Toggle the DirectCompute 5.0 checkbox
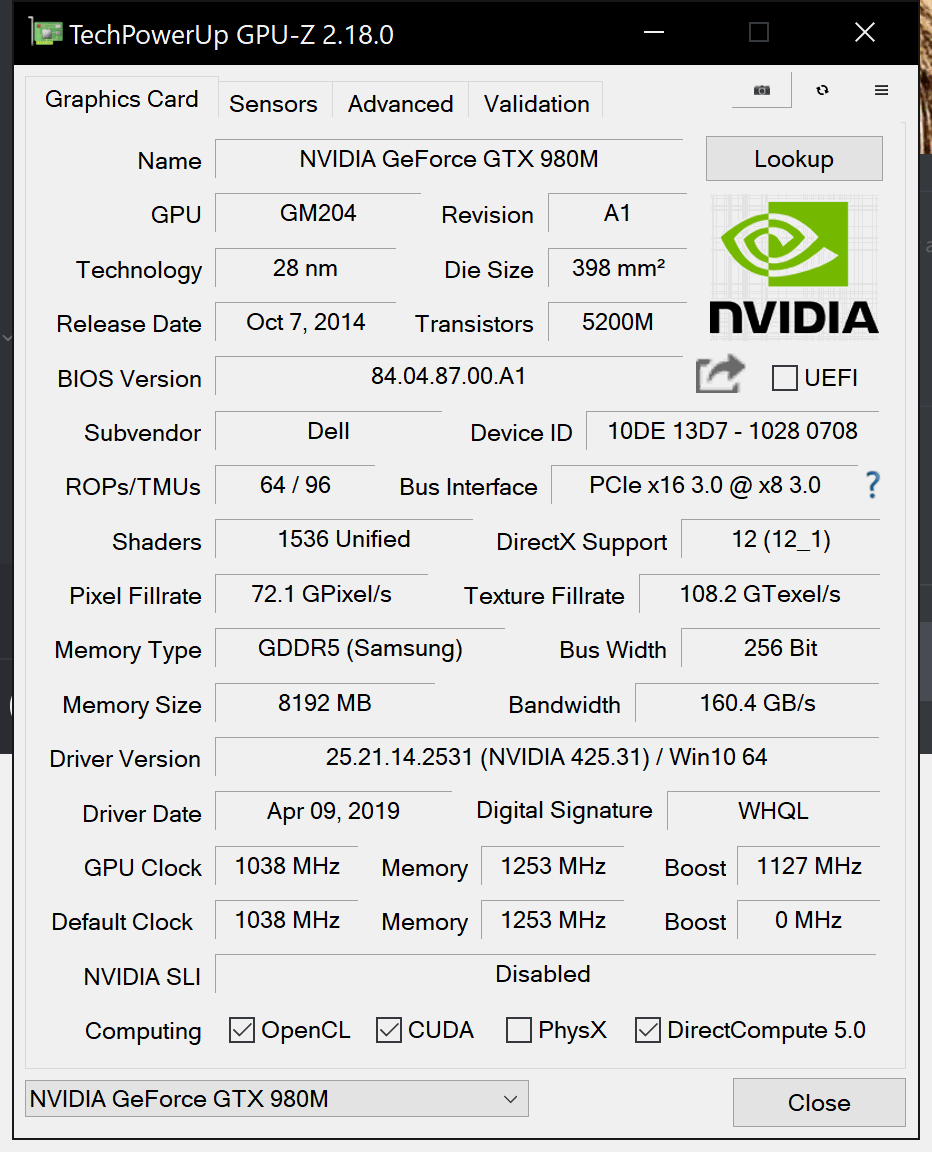Viewport: 932px width, 1152px height. [x=648, y=1030]
